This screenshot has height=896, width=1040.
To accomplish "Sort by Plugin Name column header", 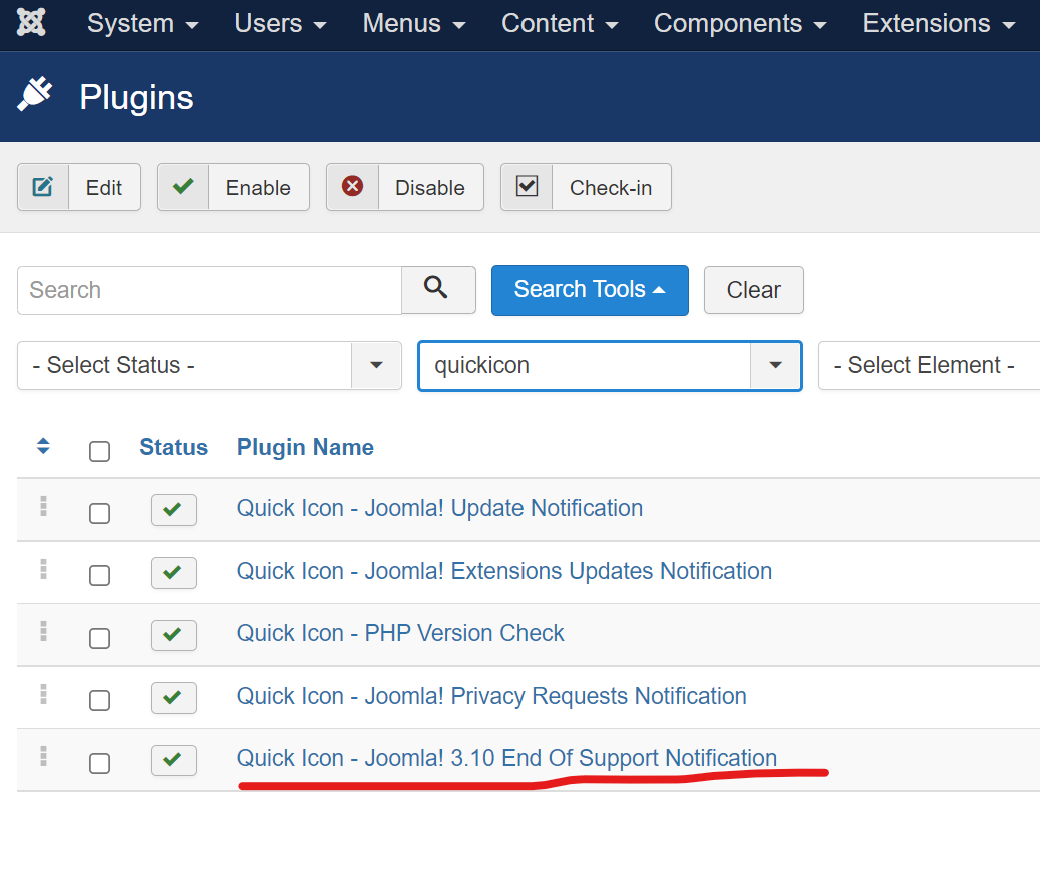I will (305, 447).
